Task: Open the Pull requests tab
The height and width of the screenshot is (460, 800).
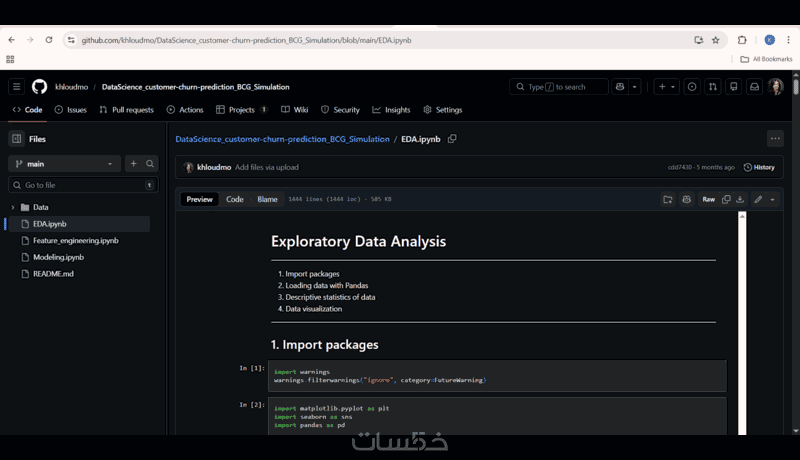Action: (x=126, y=110)
